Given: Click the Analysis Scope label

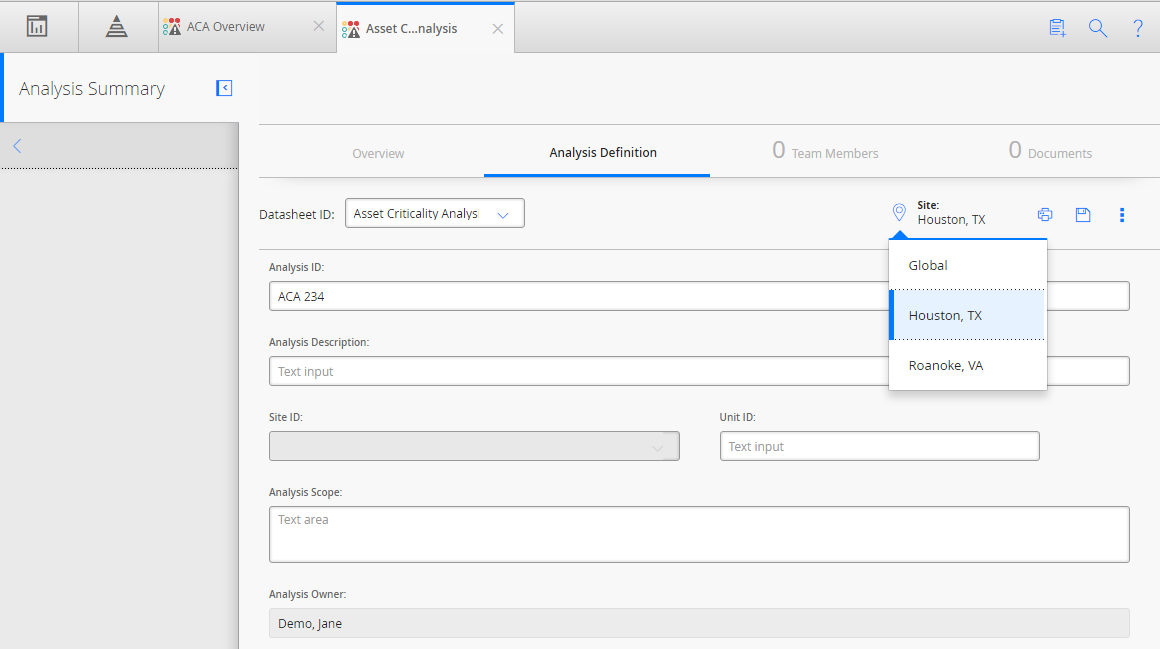Looking at the screenshot, I should pyautogui.click(x=306, y=492).
